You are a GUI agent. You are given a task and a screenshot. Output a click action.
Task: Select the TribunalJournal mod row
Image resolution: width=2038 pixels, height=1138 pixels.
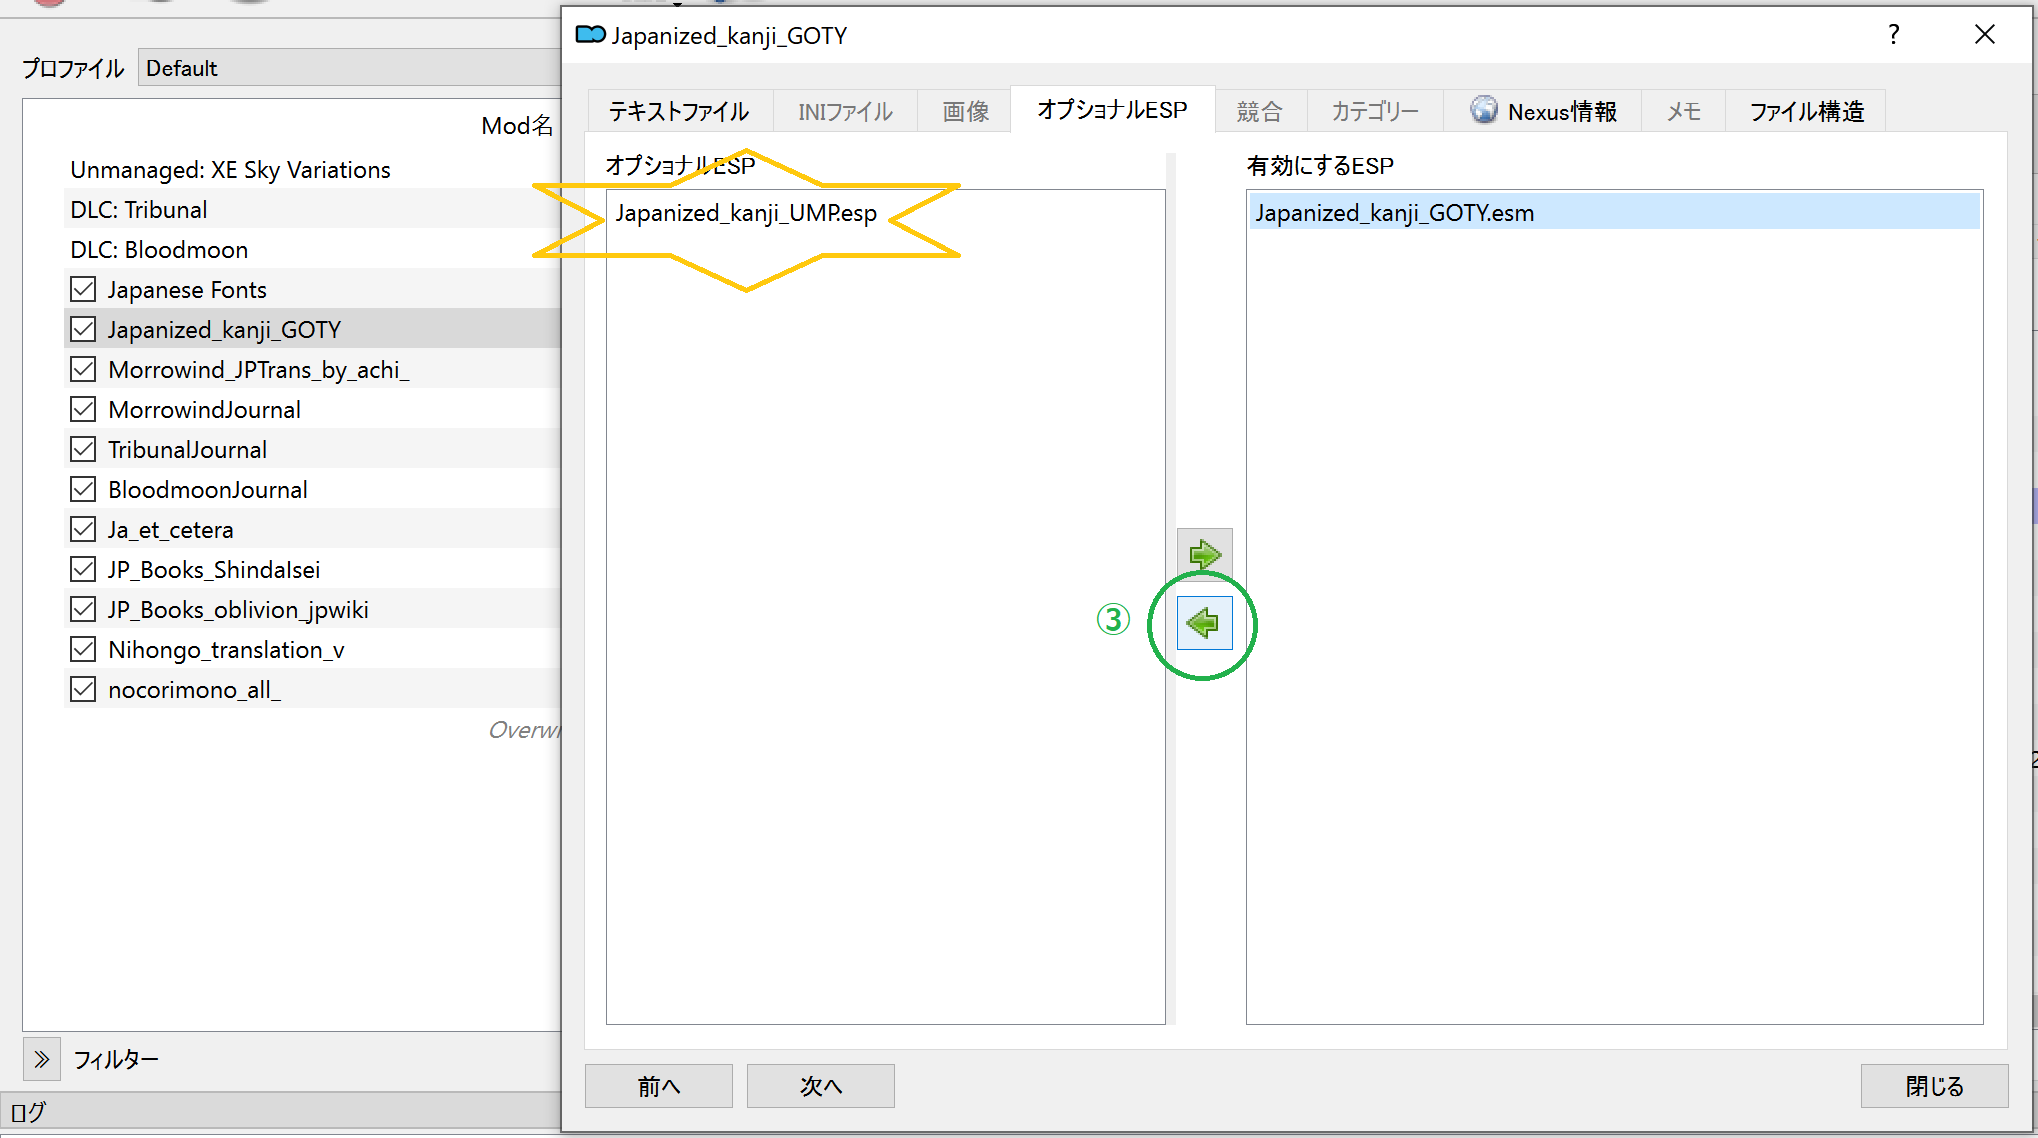188,450
